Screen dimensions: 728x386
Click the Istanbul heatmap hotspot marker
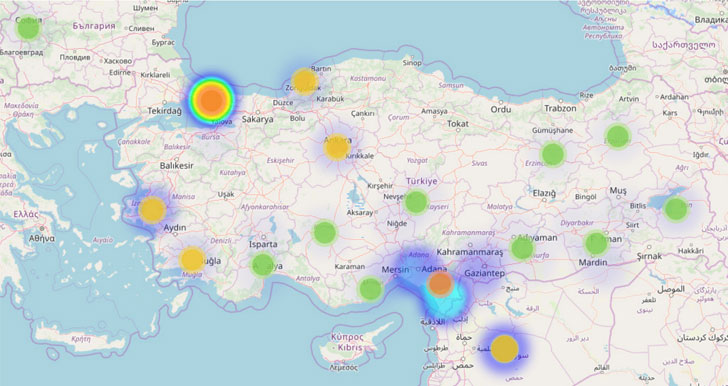pos(212,100)
